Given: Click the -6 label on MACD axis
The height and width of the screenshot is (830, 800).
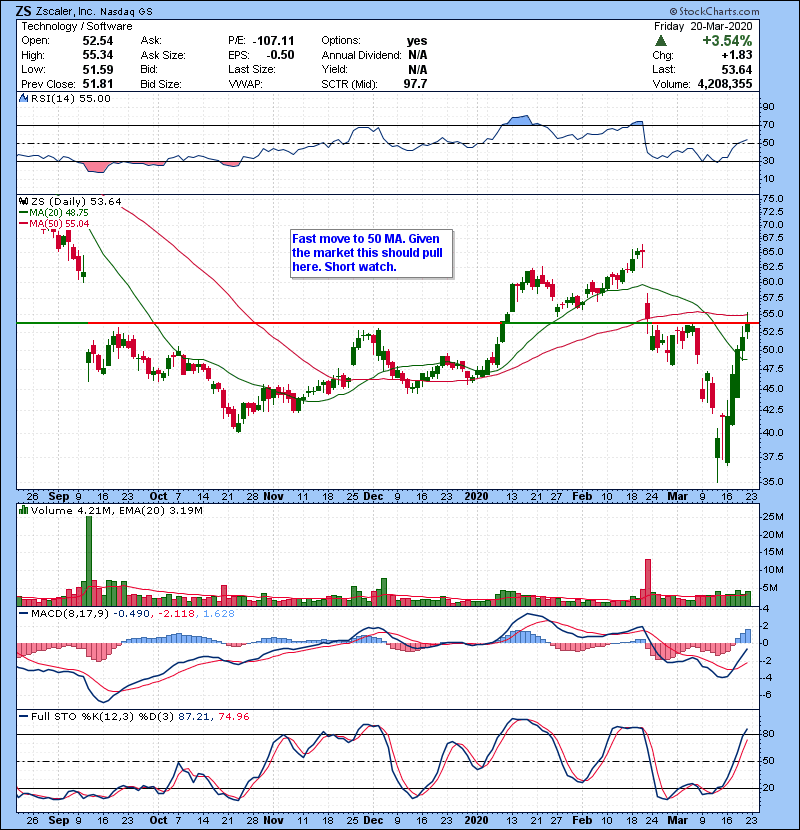Looking at the screenshot, I should point(766,695).
